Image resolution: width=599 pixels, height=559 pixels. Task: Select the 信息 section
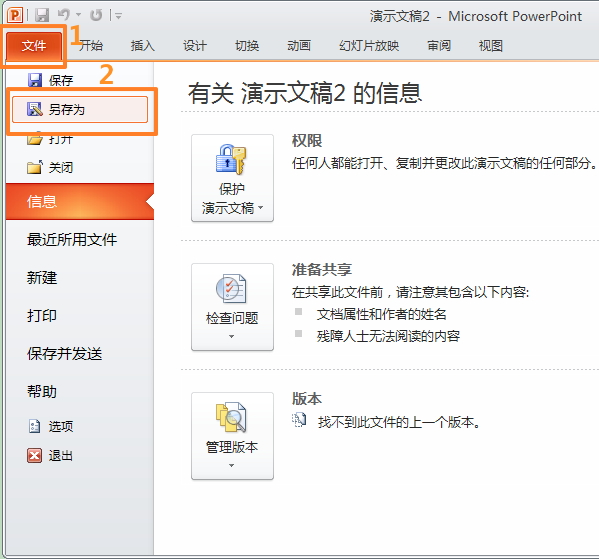pos(80,201)
